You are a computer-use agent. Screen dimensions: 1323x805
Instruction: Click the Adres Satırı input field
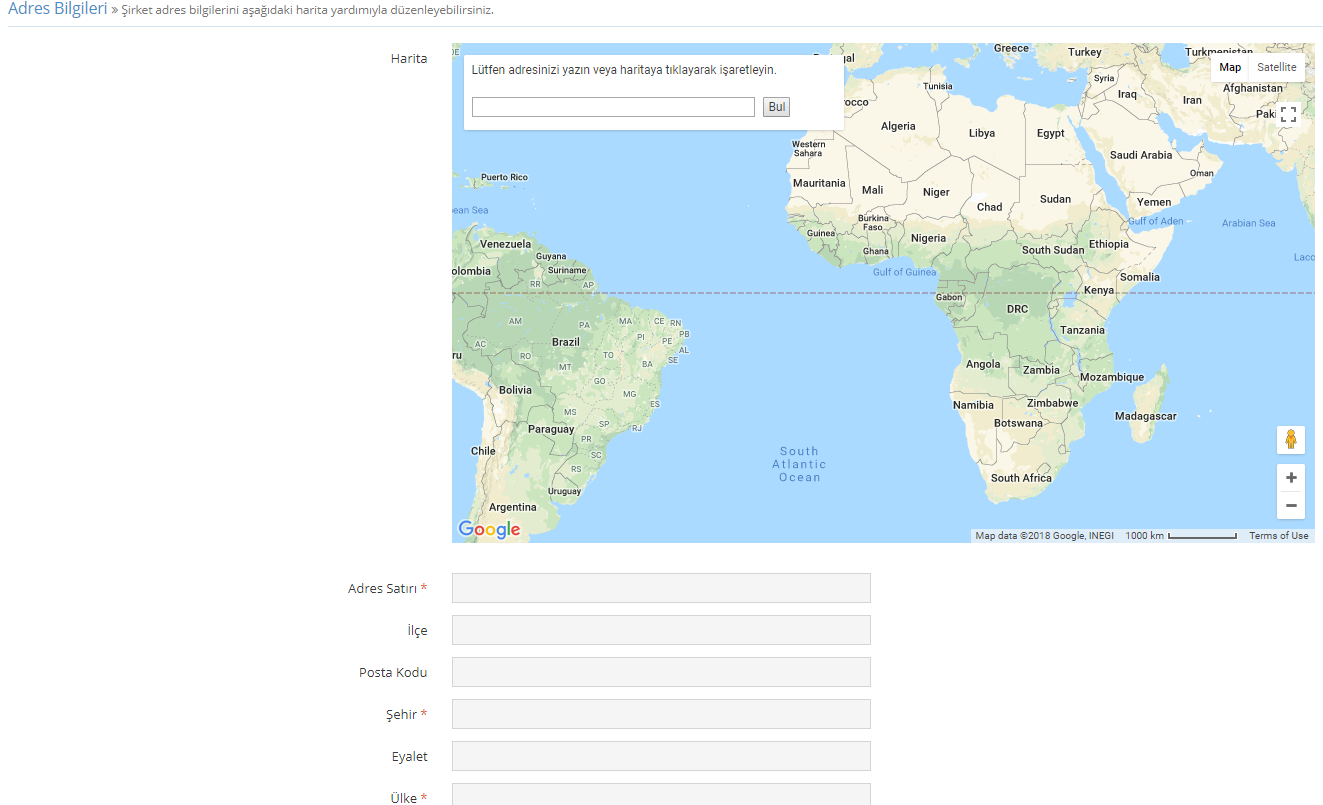[661, 588]
